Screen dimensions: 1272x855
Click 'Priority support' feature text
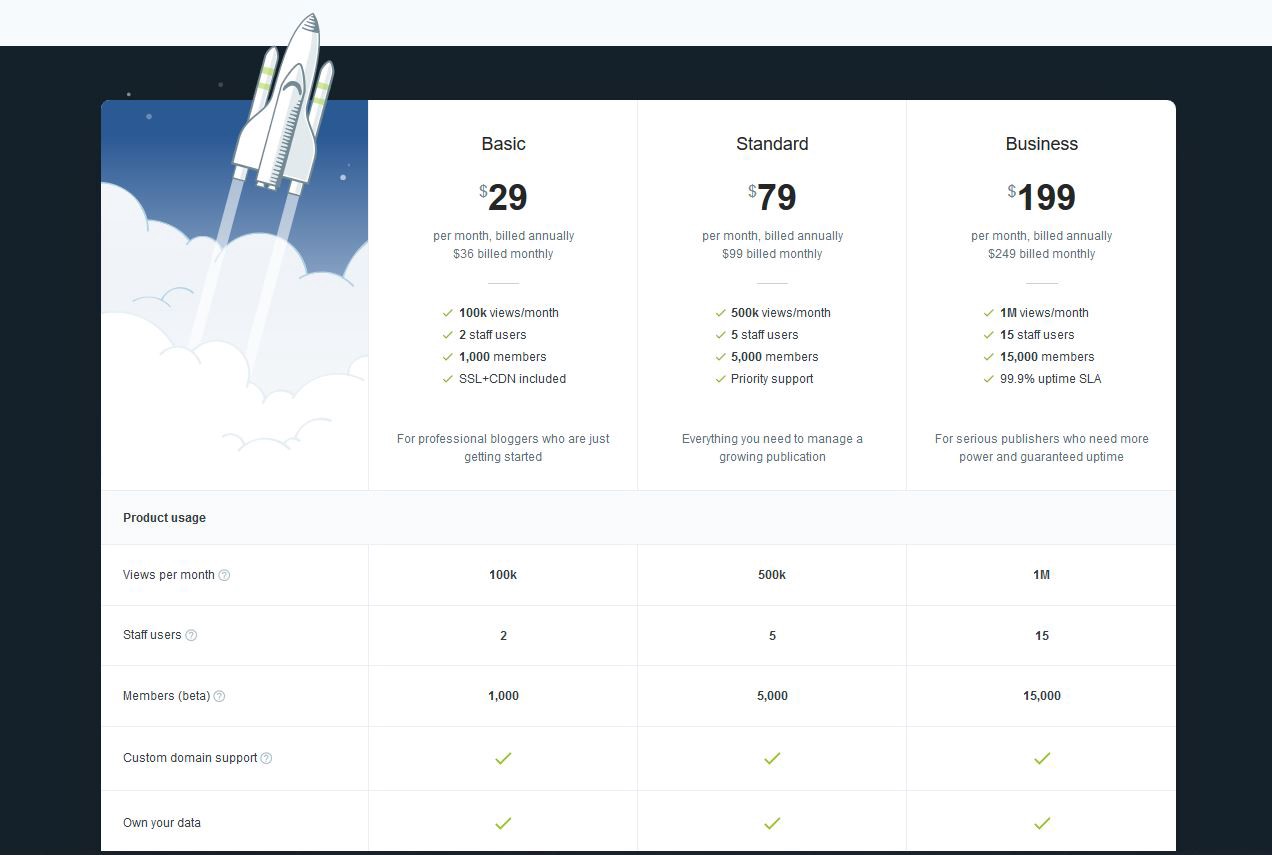point(772,379)
